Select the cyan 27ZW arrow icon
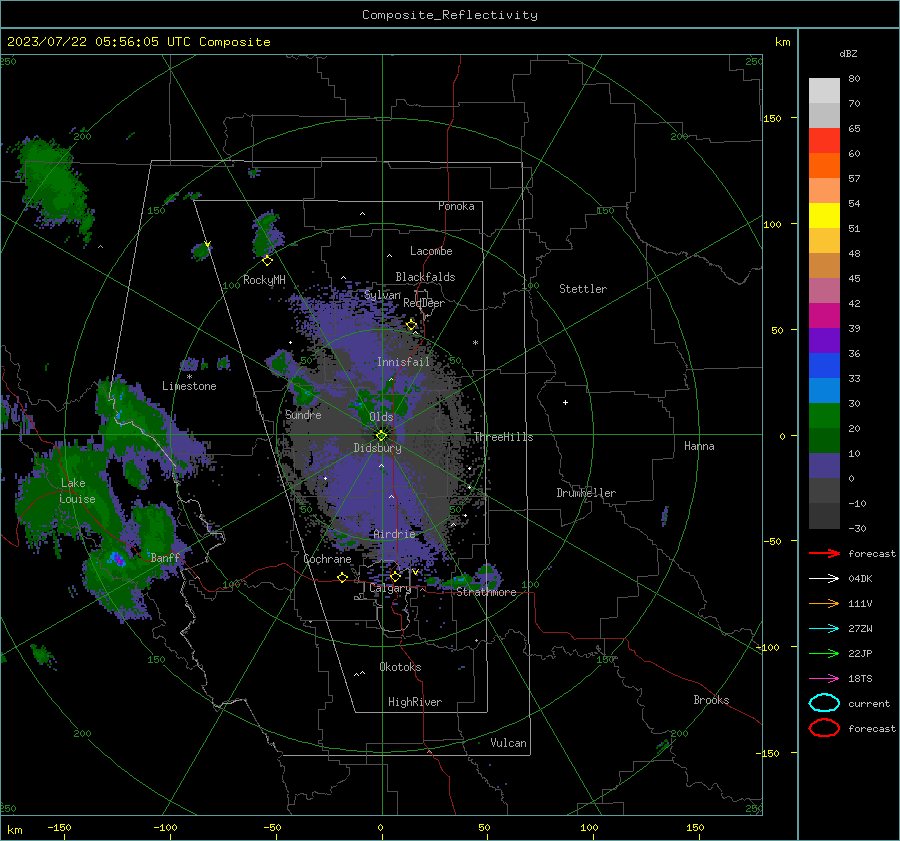 point(824,629)
